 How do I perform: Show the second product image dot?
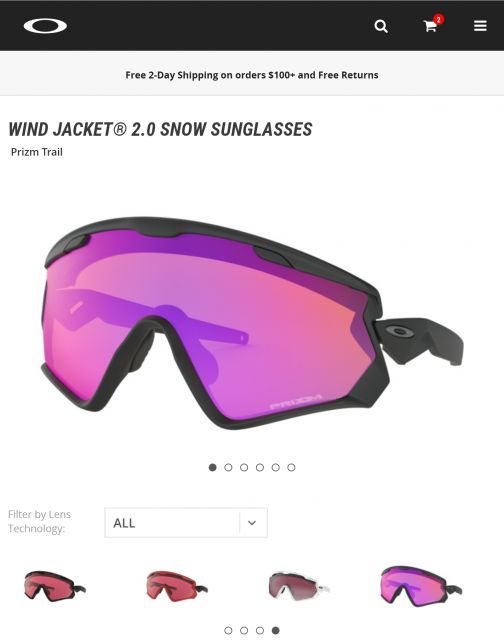[x=228, y=467]
